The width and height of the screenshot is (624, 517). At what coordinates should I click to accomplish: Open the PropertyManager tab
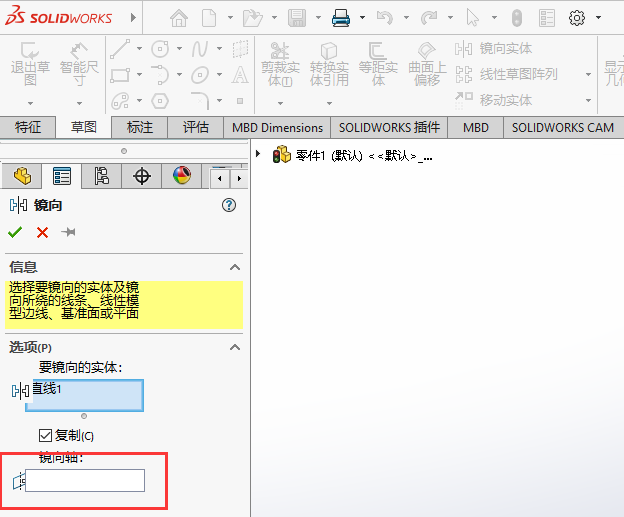tap(62, 176)
